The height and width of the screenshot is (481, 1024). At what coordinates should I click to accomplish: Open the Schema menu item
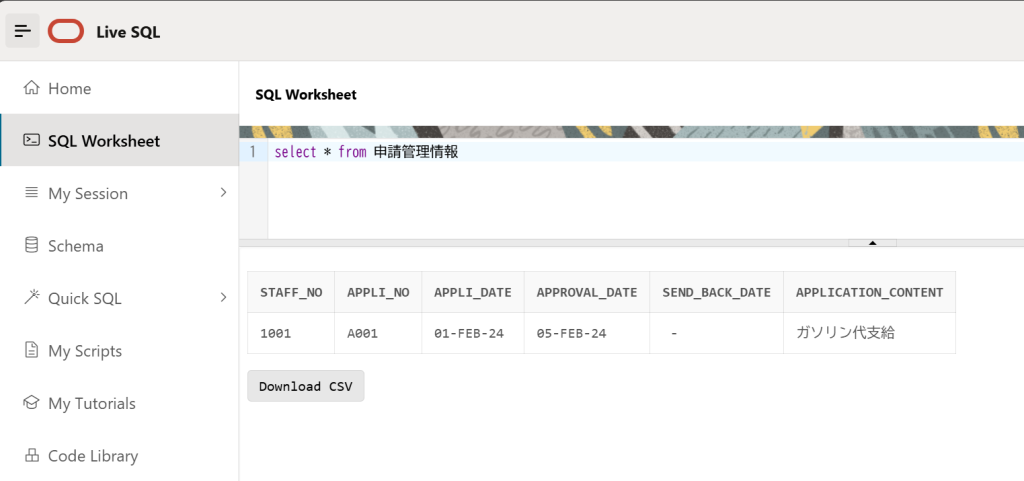76,246
